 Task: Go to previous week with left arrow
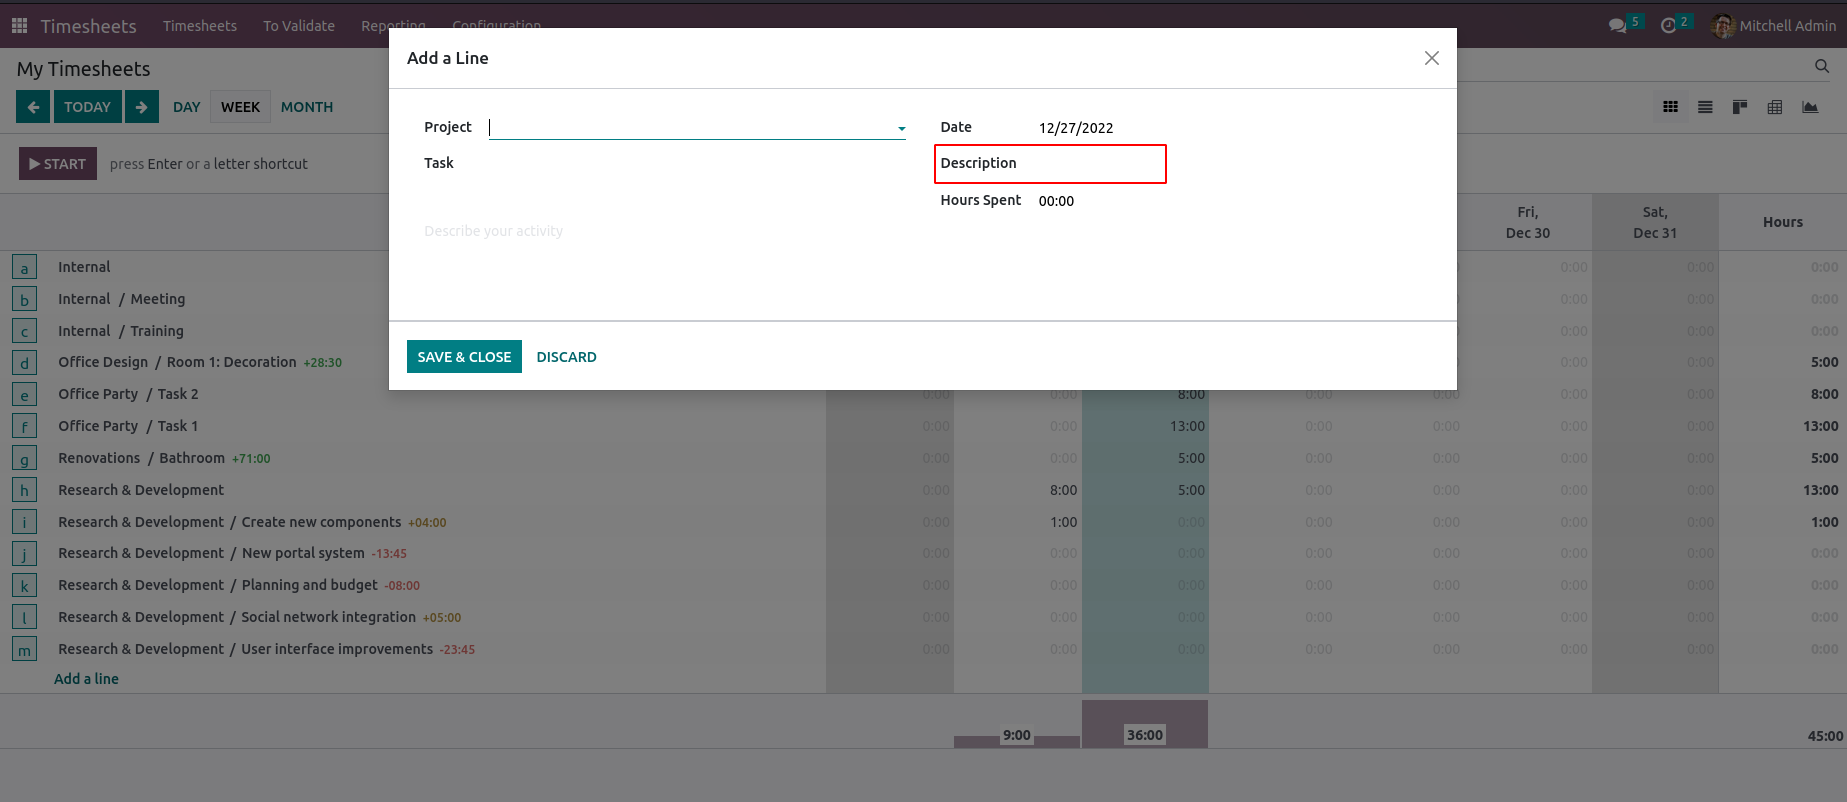[33, 107]
